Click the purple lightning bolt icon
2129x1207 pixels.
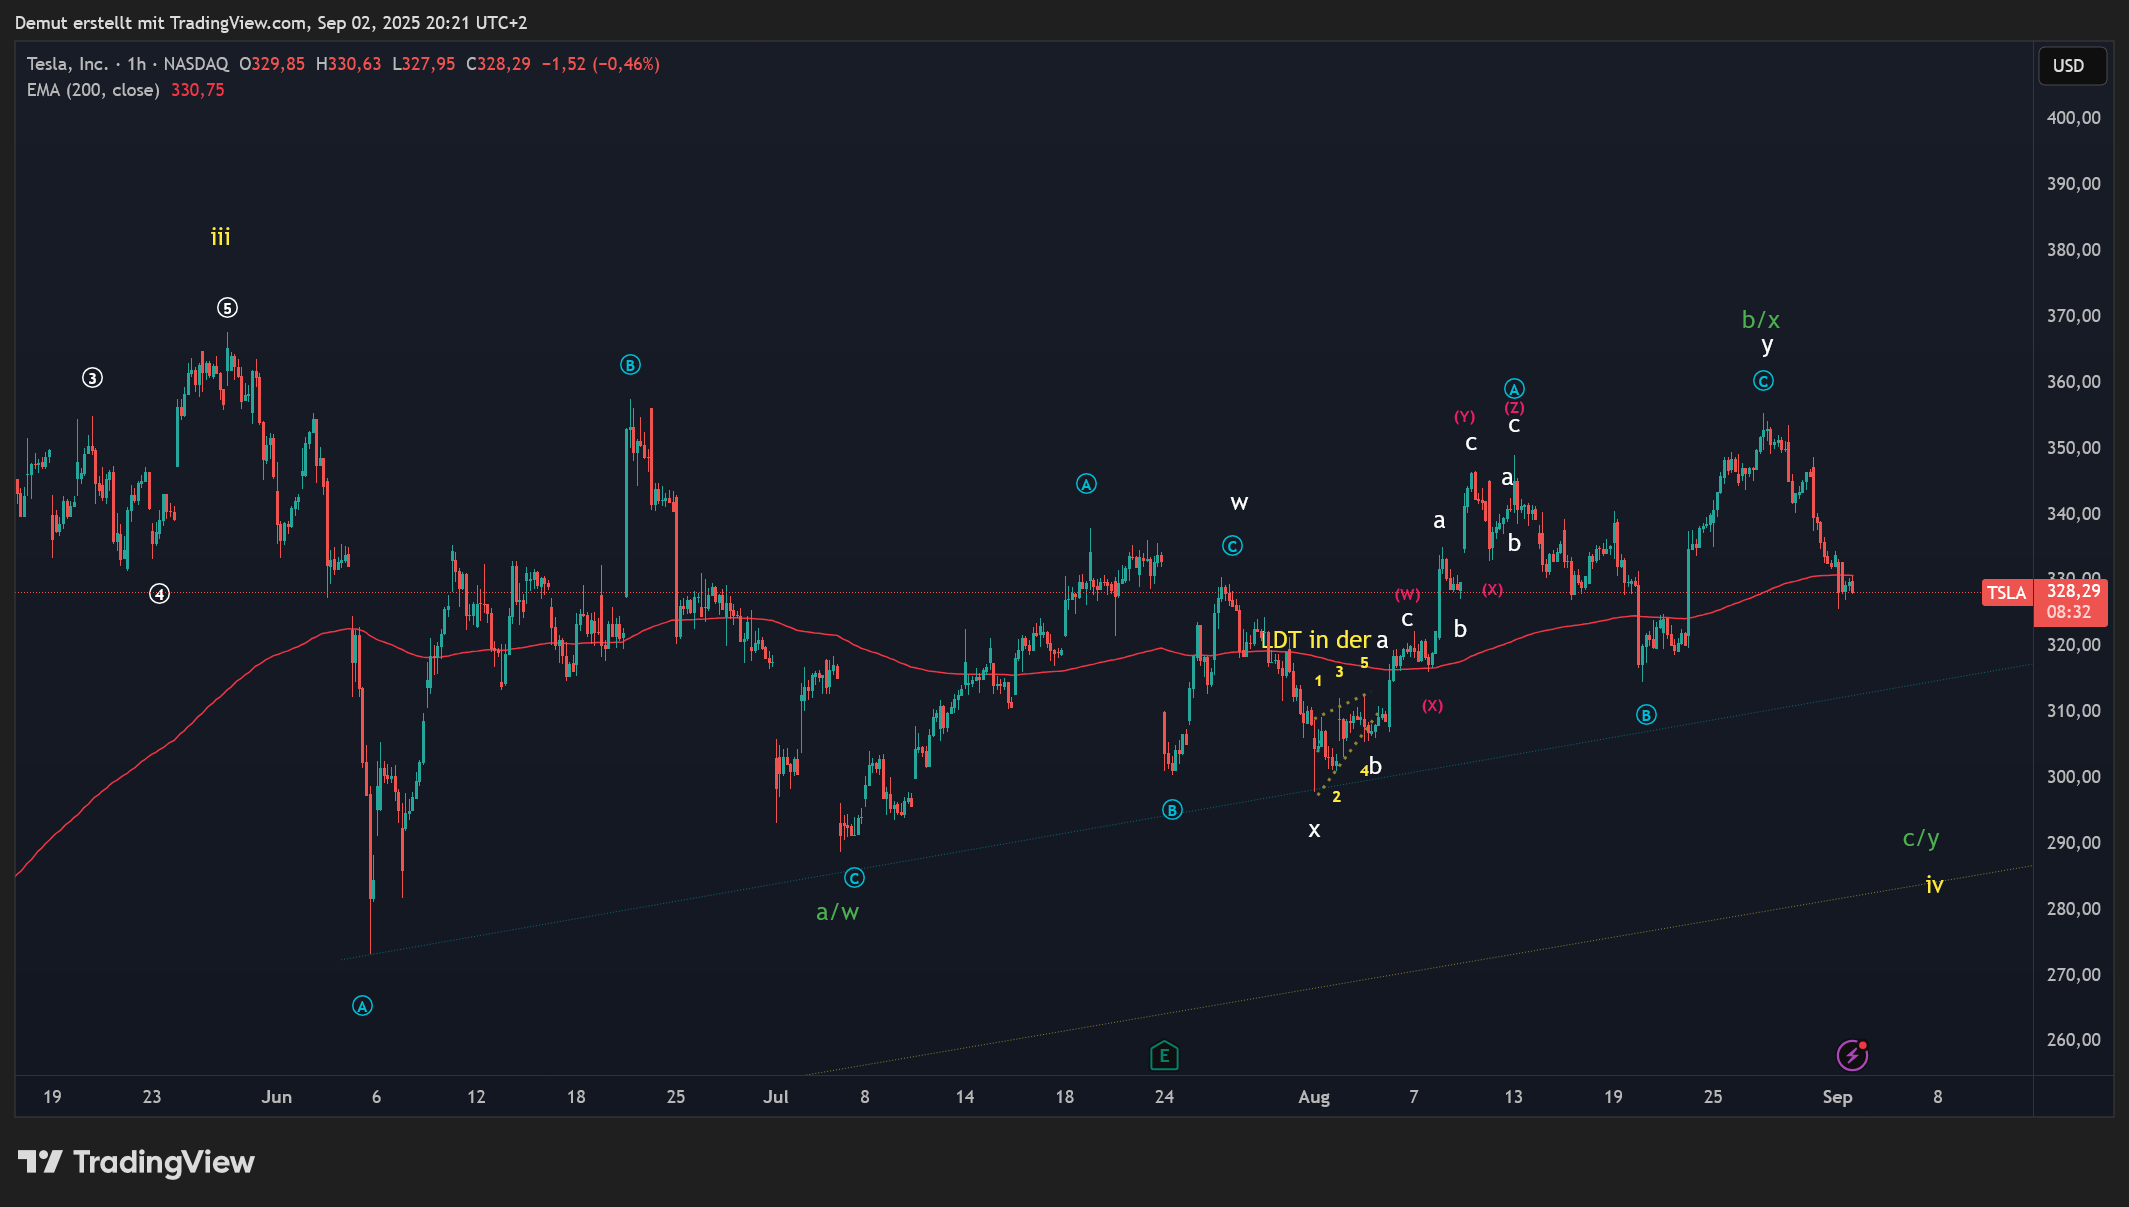[1851, 1055]
